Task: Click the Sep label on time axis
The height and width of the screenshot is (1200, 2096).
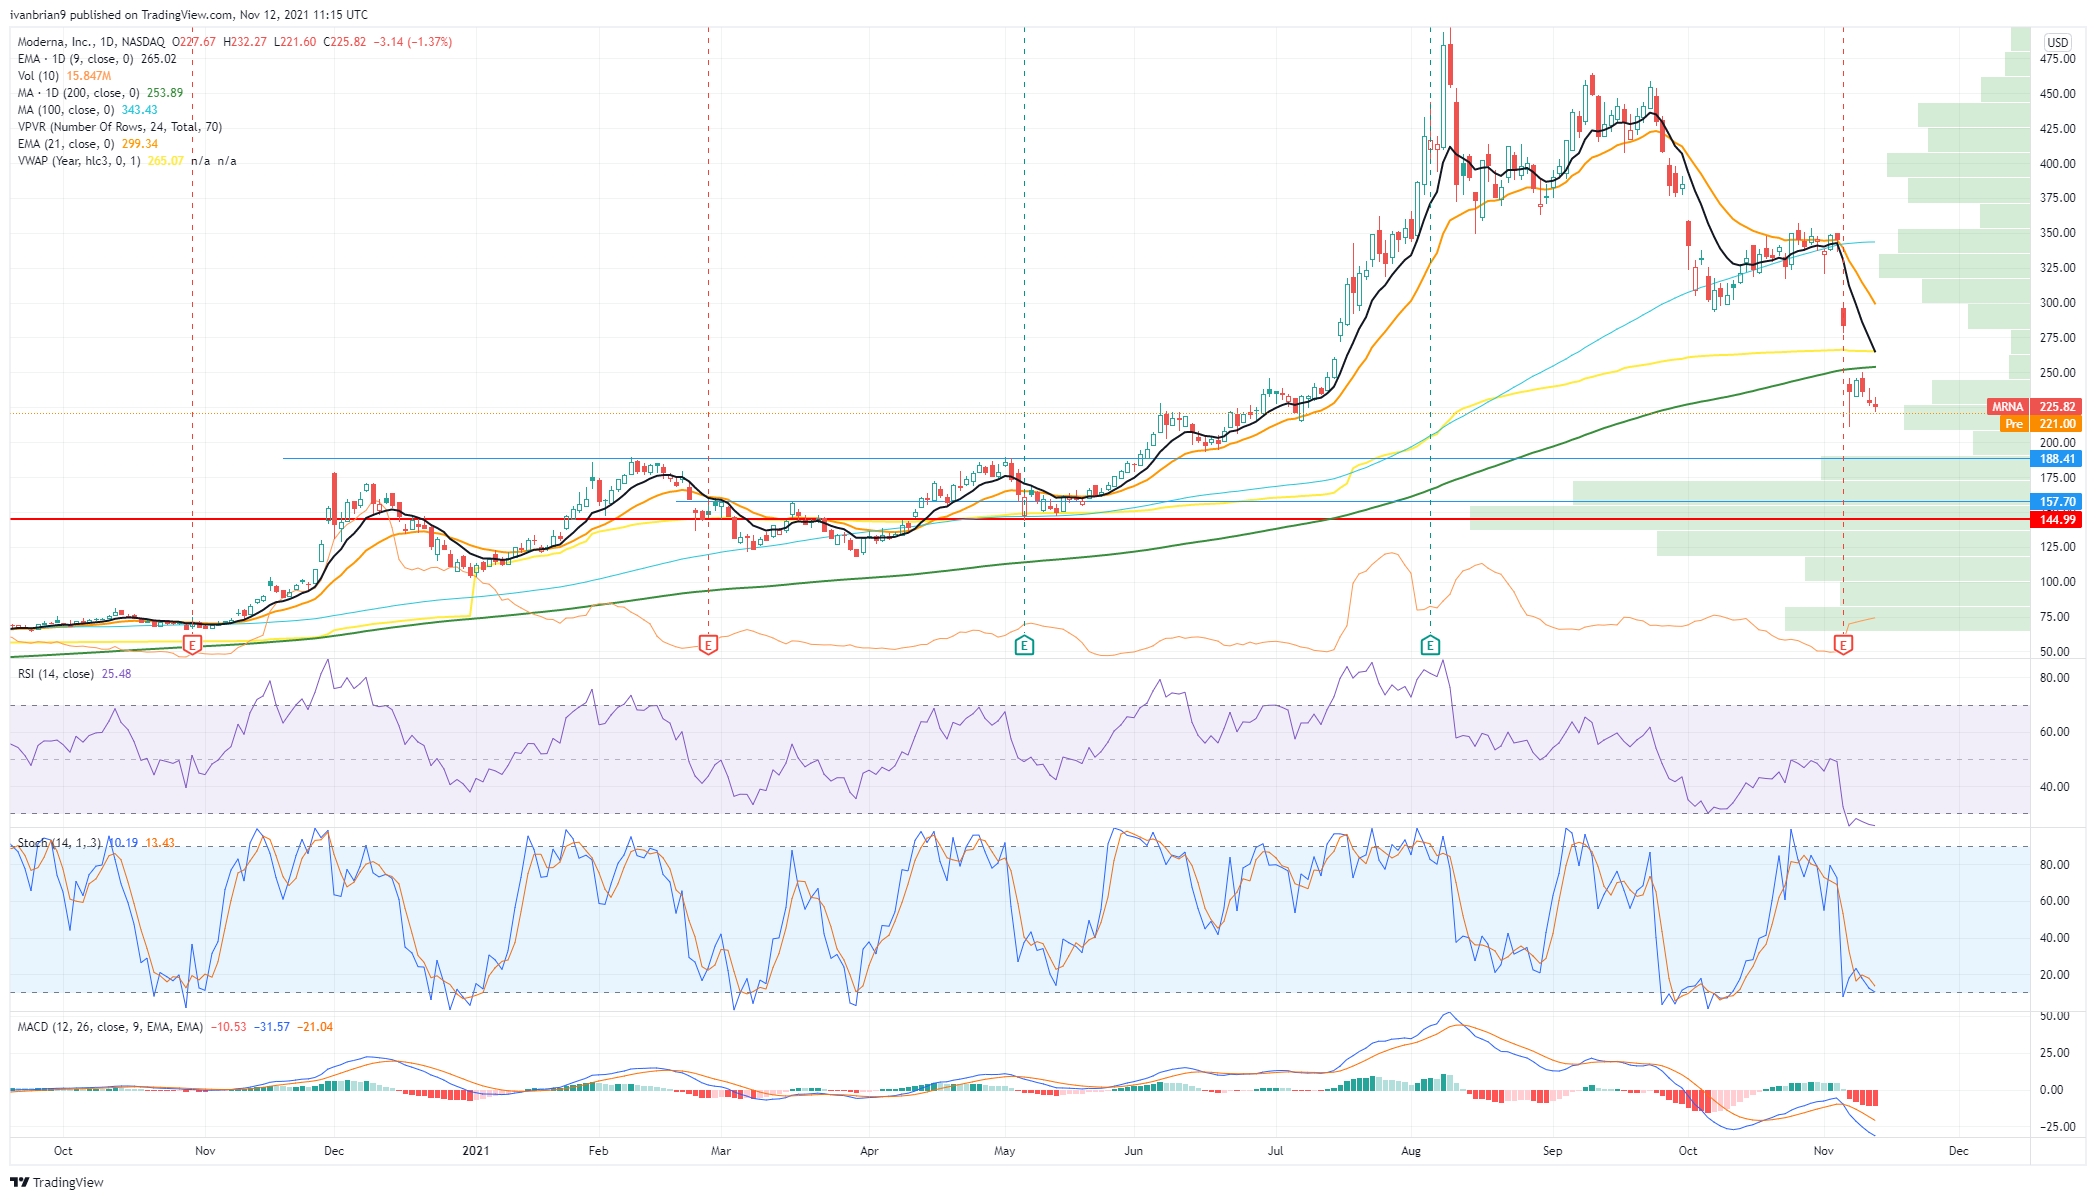Action: pos(1552,1151)
